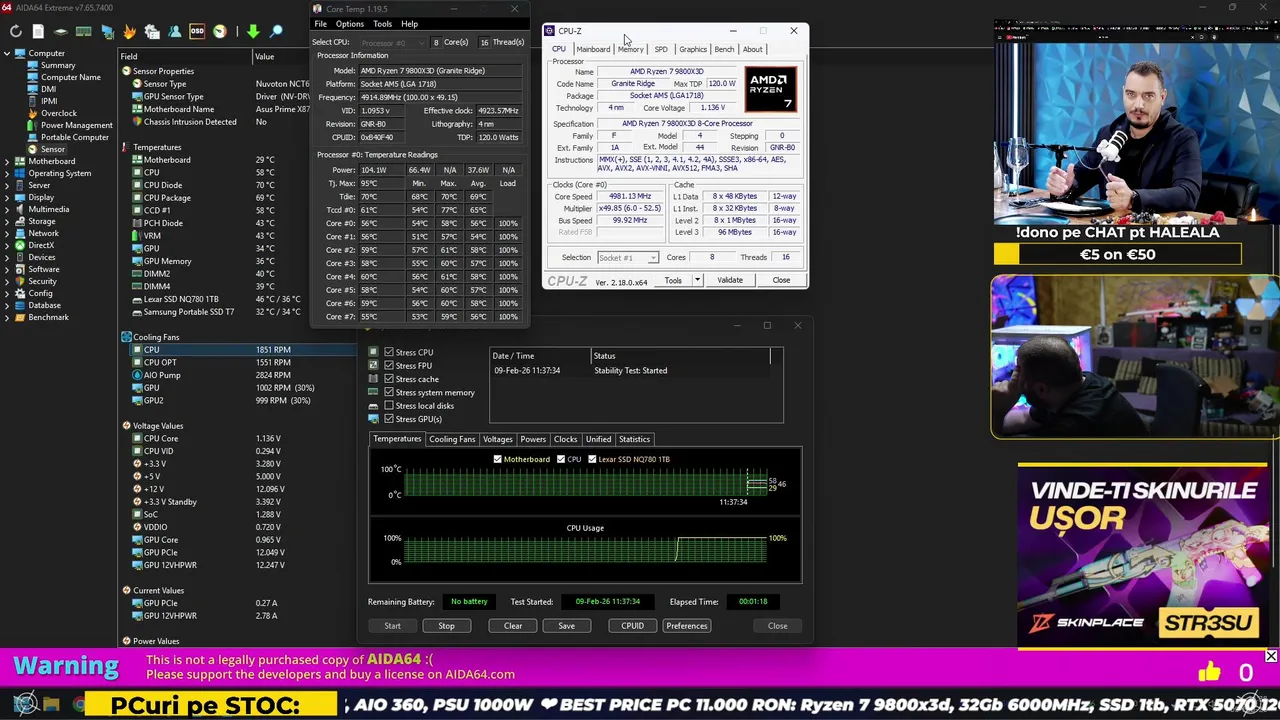Open the CPU-Z Mainboard tab

click(x=593, y=49)
